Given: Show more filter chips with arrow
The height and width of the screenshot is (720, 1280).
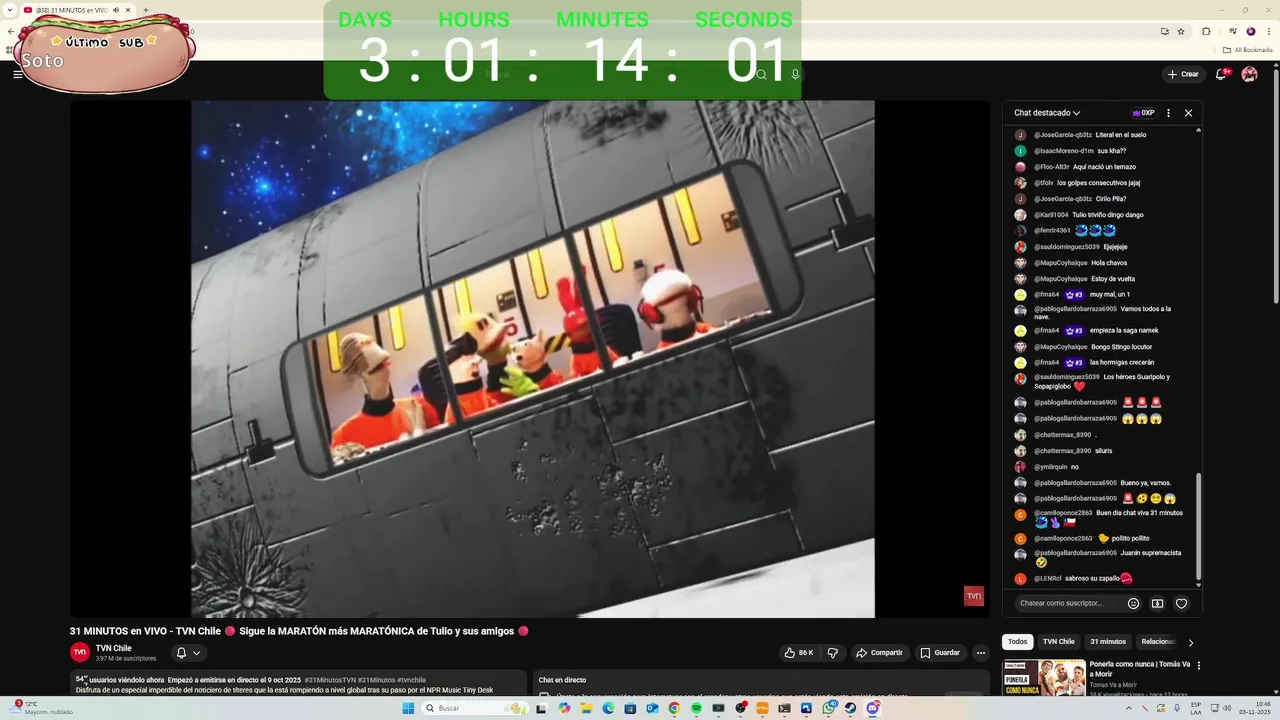Looking at the screenshot, I should click(1190, 642).
